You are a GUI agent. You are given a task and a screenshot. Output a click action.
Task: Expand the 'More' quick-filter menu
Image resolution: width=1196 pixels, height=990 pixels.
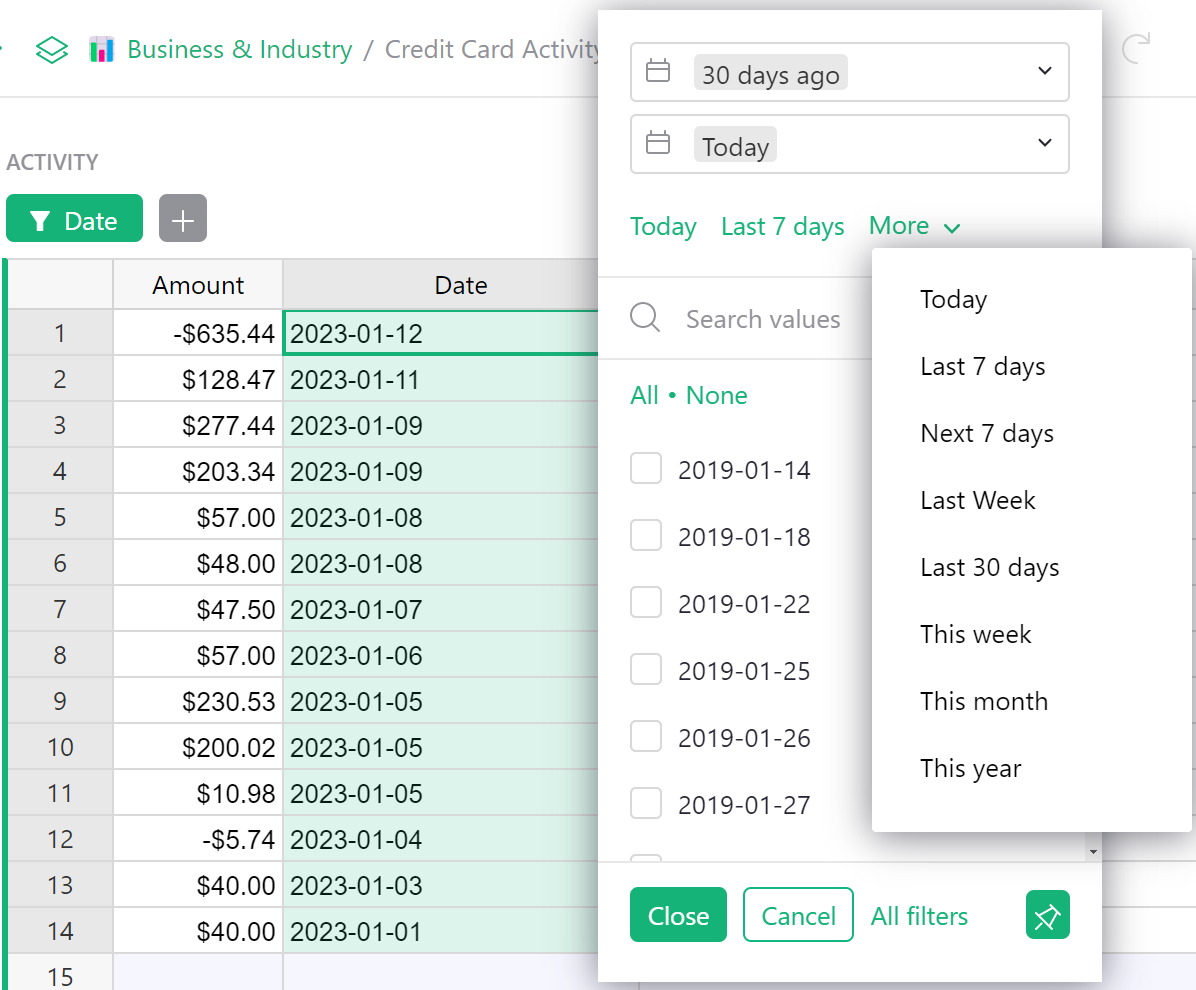coord(913,226)
